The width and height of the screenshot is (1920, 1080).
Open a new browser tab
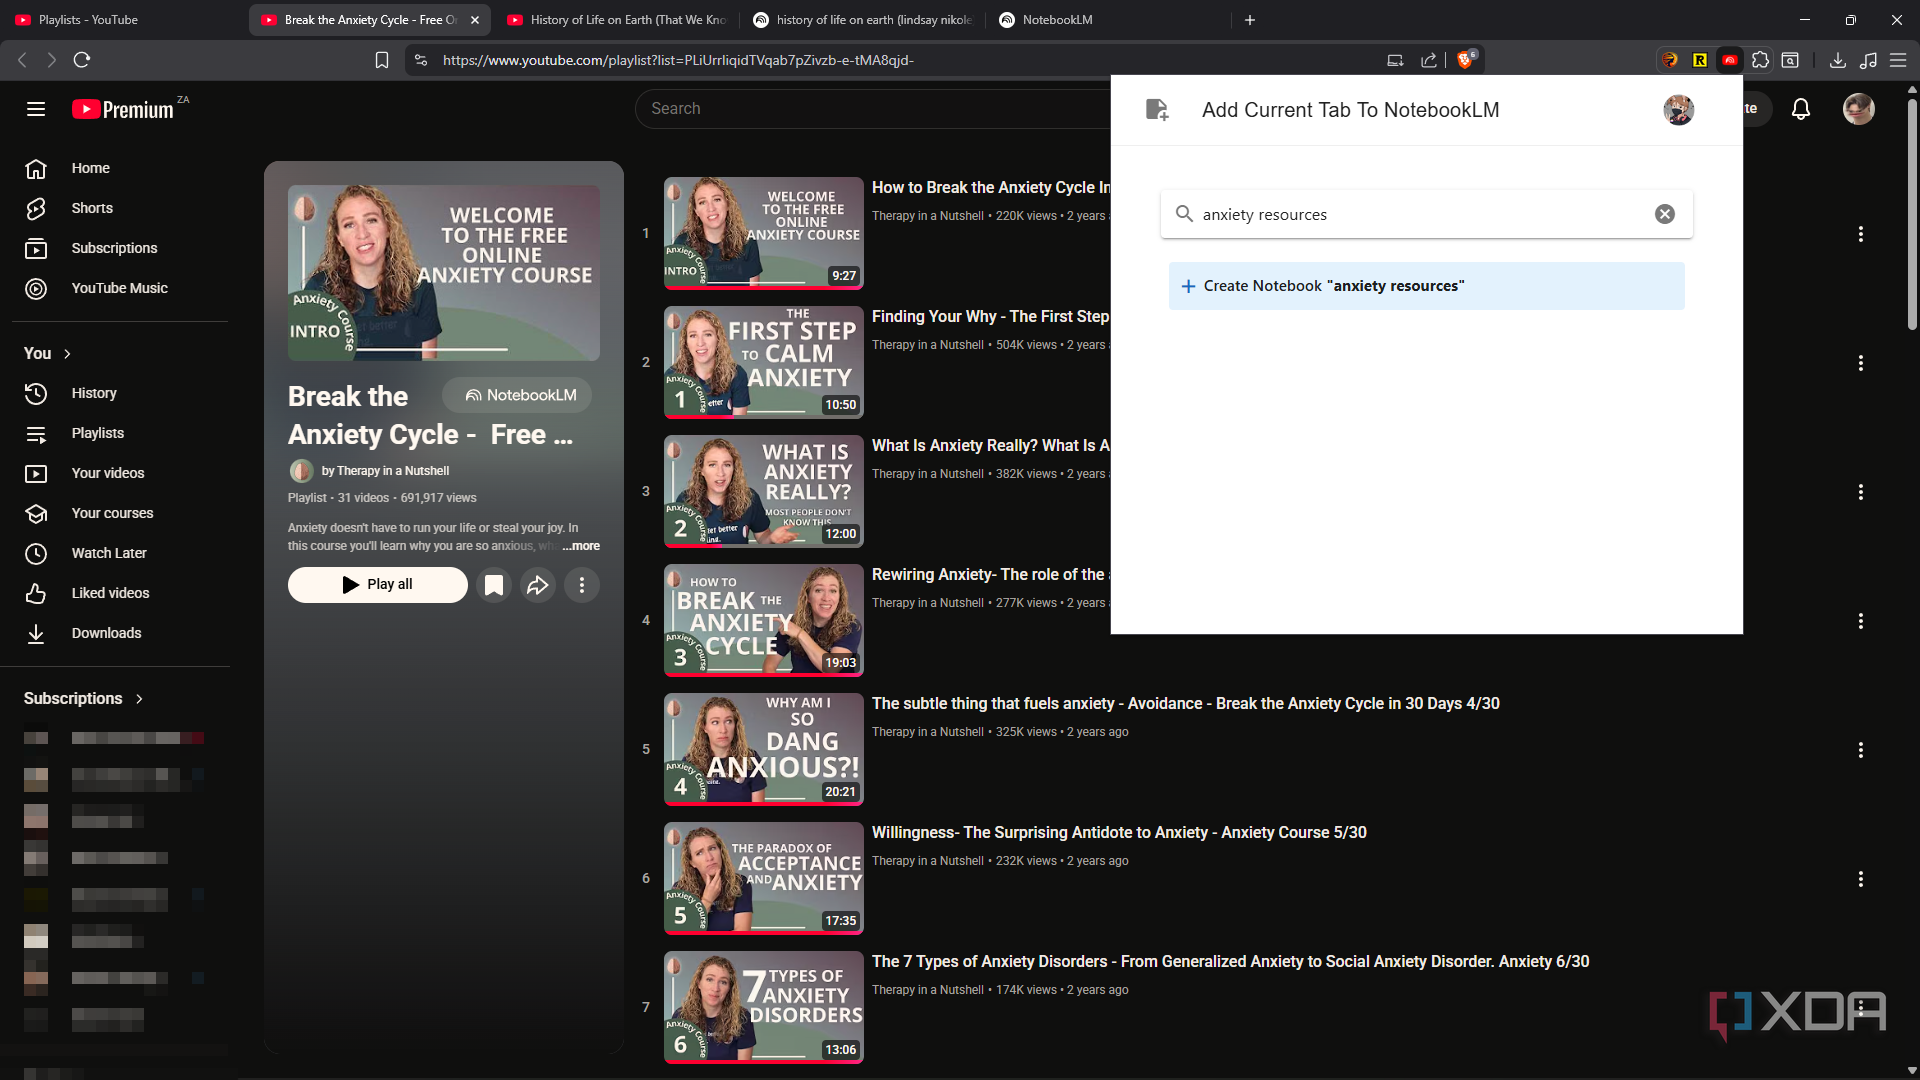click(1250, 20)
